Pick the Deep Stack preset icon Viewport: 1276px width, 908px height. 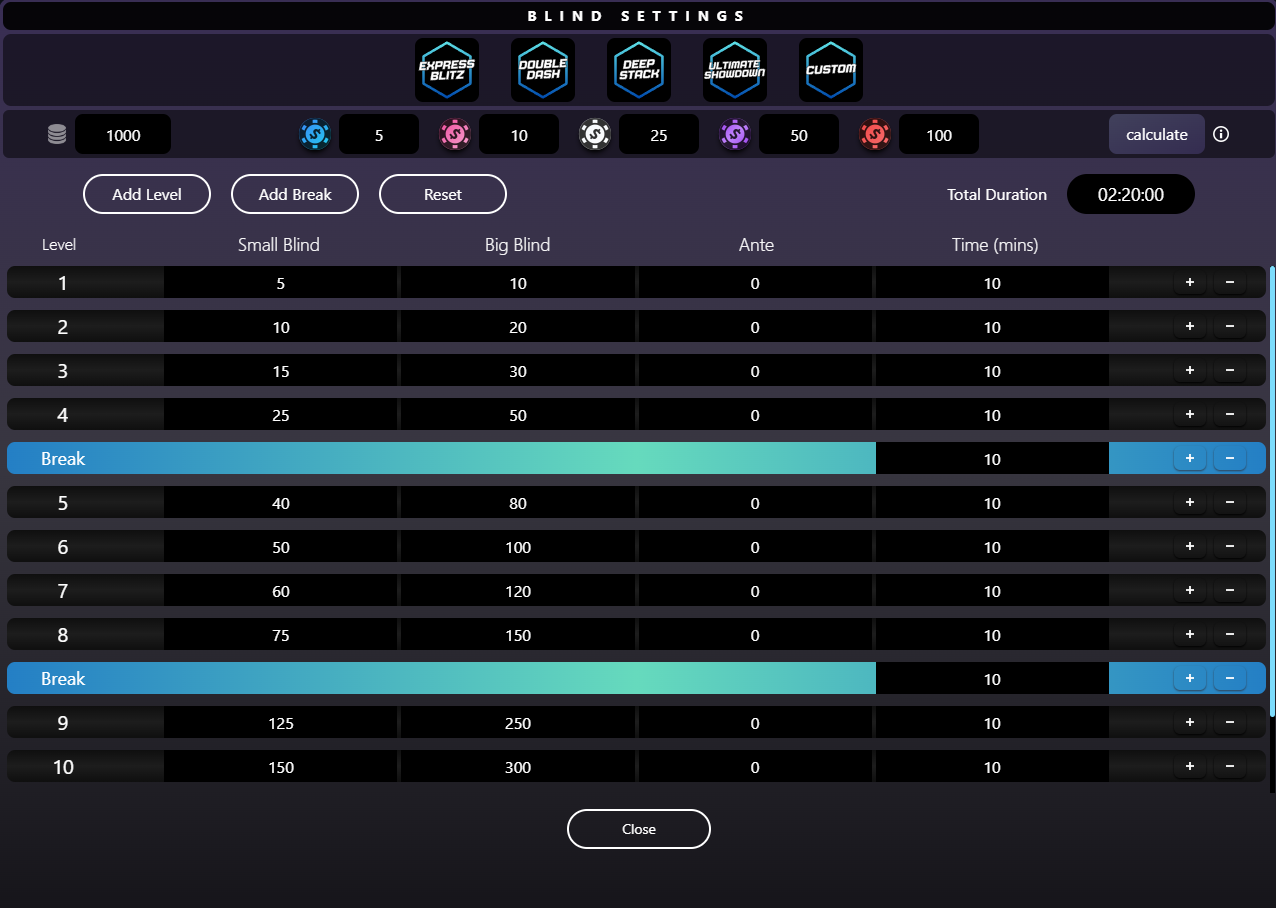coord(639,70)
